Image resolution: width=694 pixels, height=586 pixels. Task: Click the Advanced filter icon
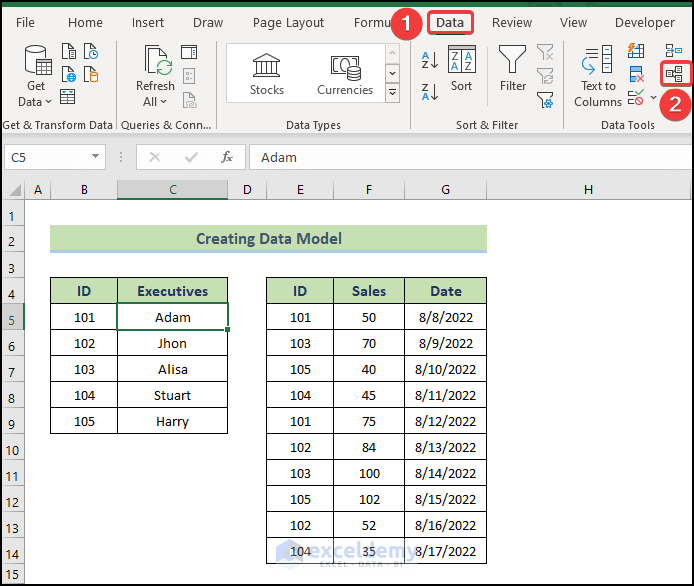coord(545,99)
